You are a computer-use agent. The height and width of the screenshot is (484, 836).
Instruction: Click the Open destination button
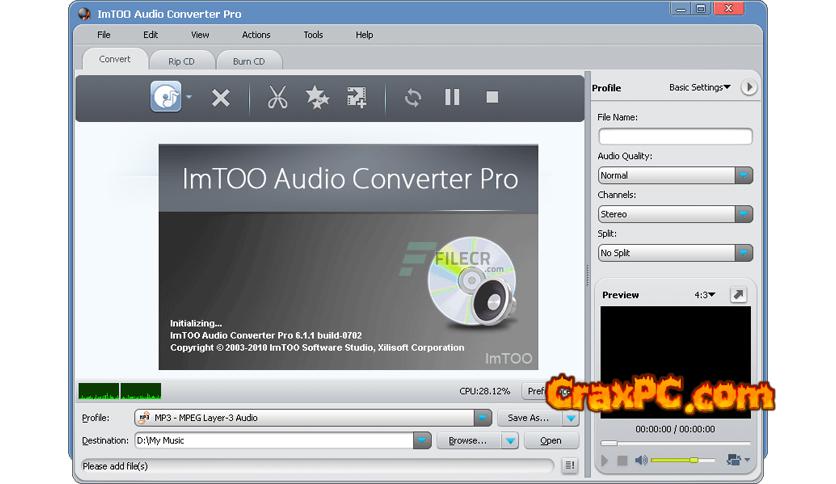[x=550, y=440]
